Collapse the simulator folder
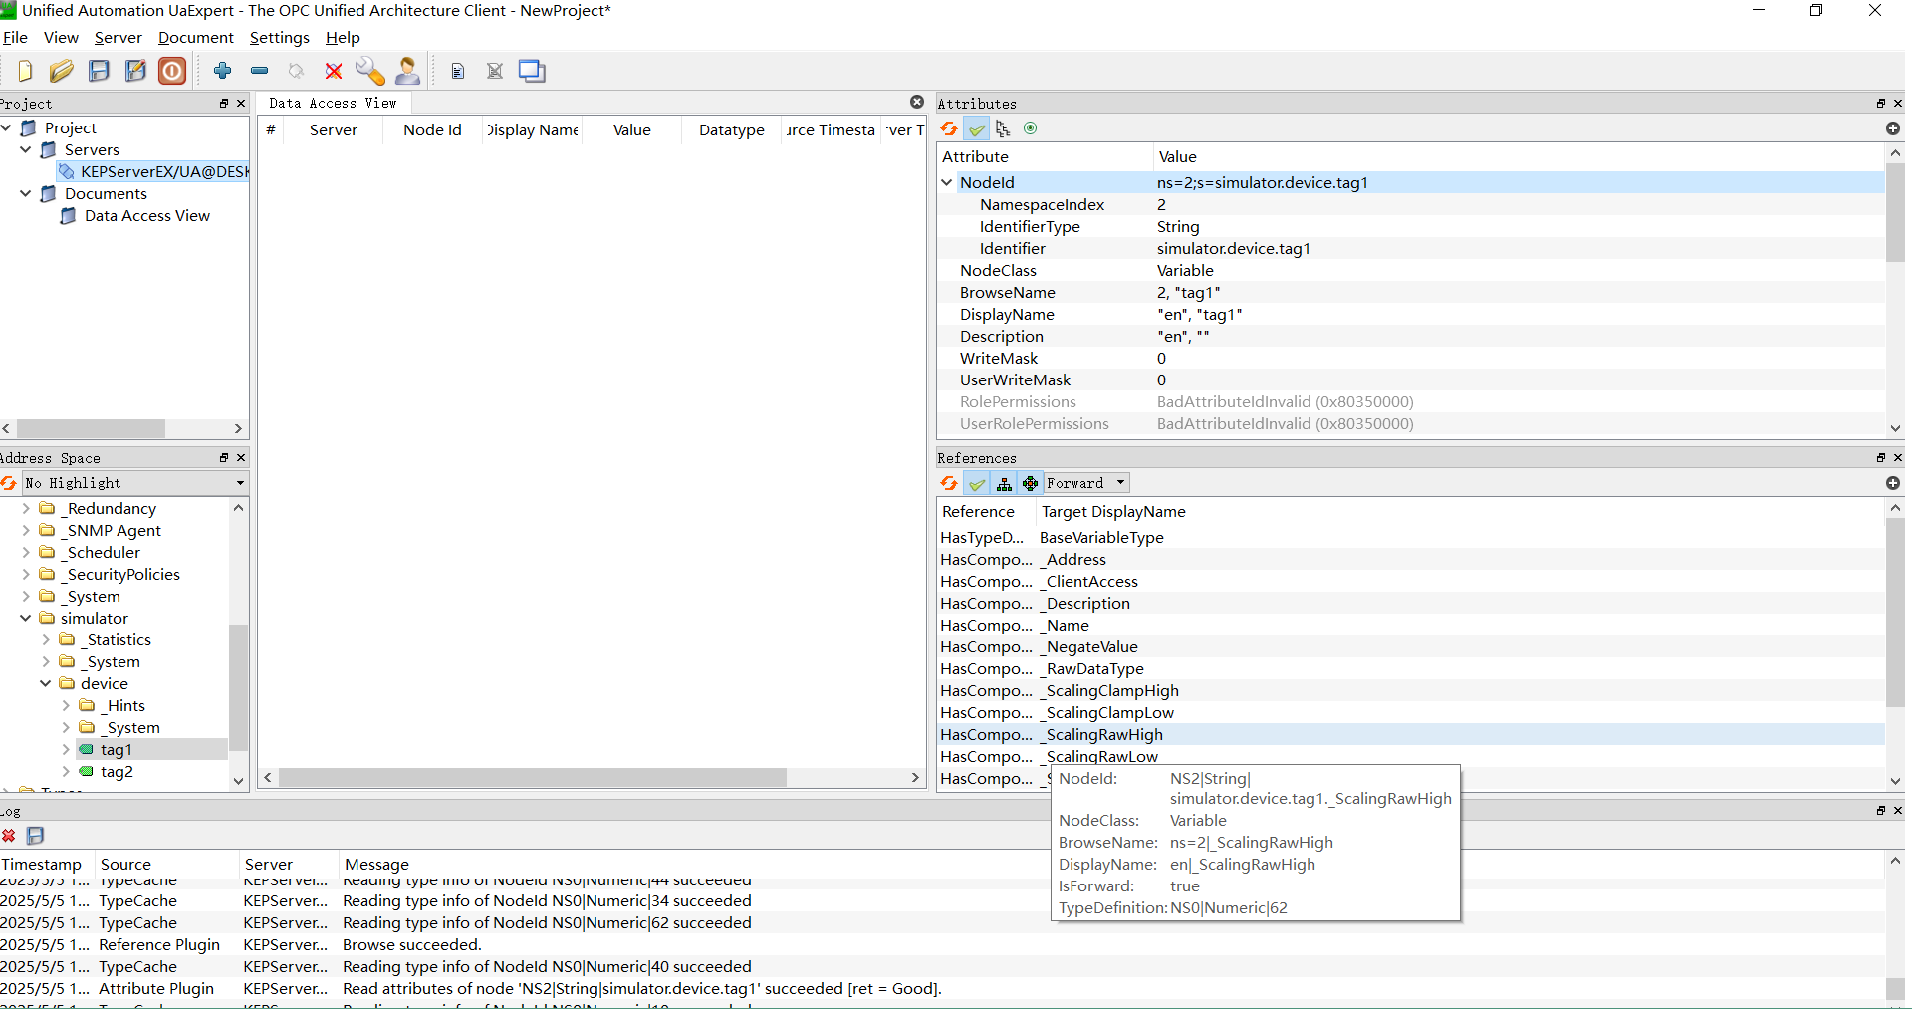 [26, 619]
